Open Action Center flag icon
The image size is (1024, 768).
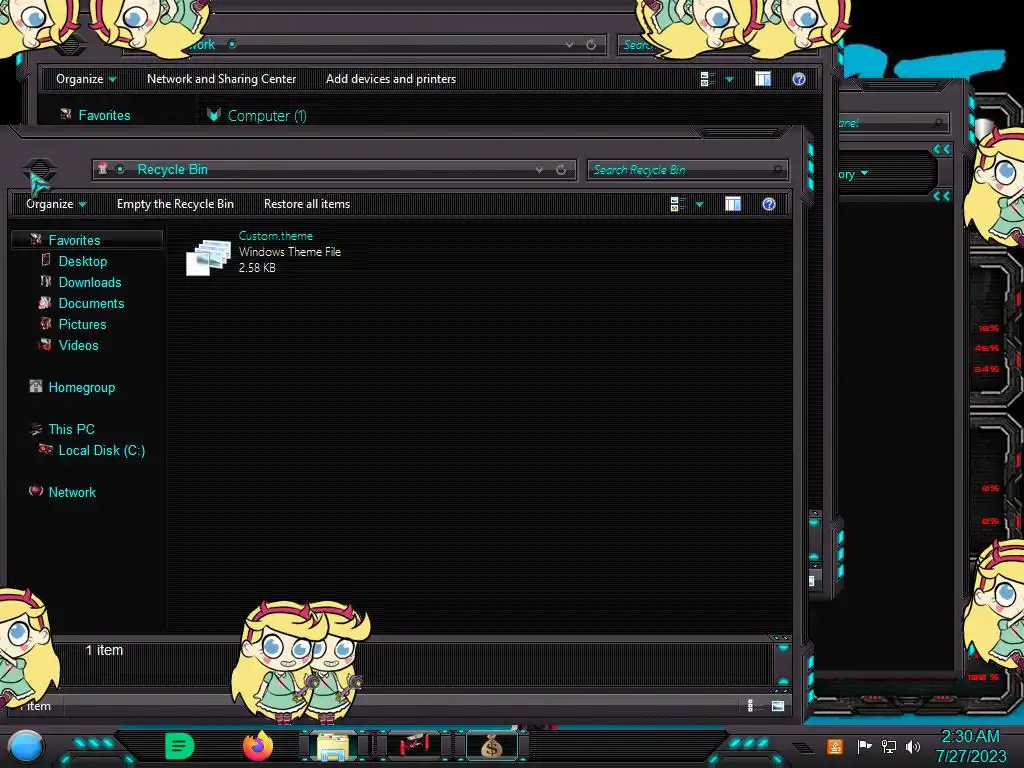point(864,746)
